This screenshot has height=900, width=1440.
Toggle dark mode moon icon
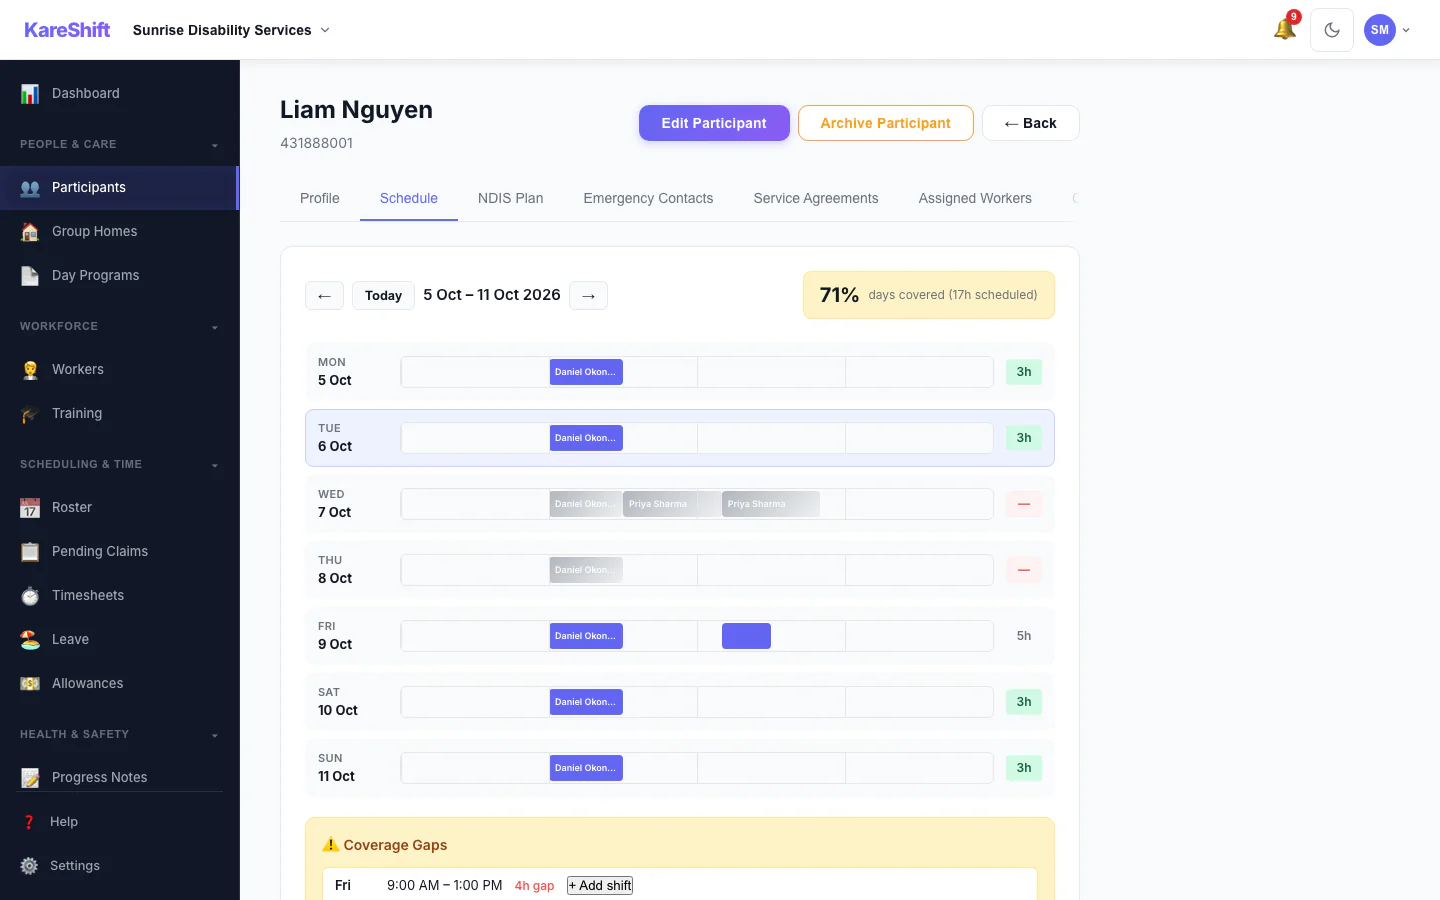tap(1332, 30)
